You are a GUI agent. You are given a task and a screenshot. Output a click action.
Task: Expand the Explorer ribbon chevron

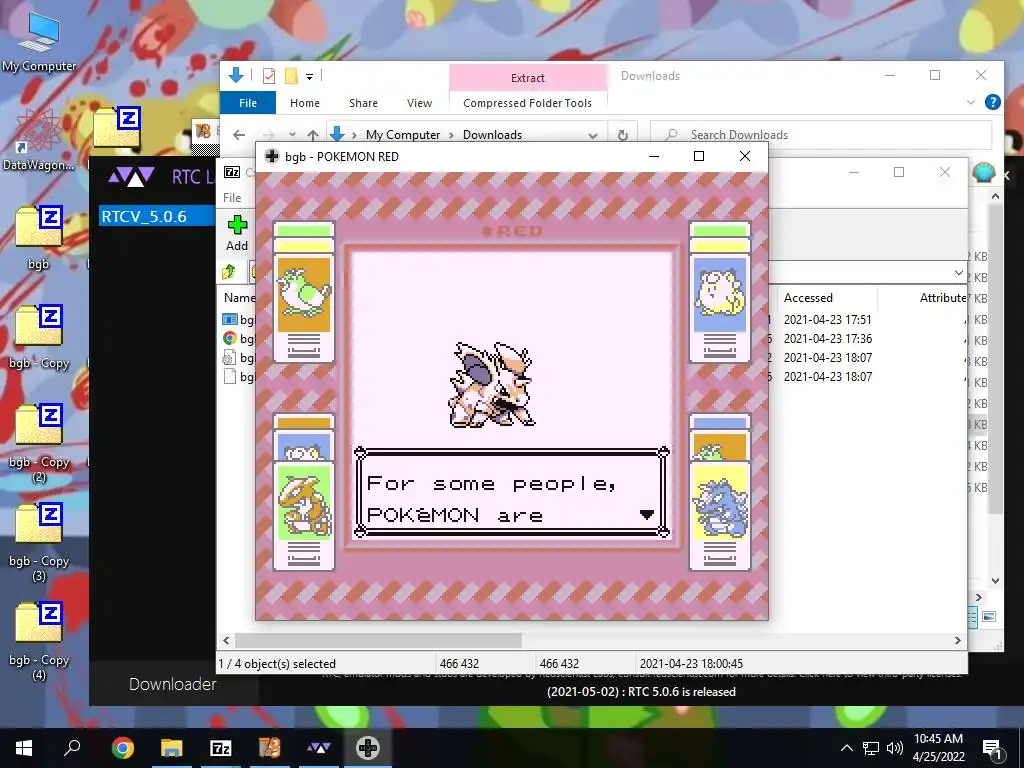(970, 103)
